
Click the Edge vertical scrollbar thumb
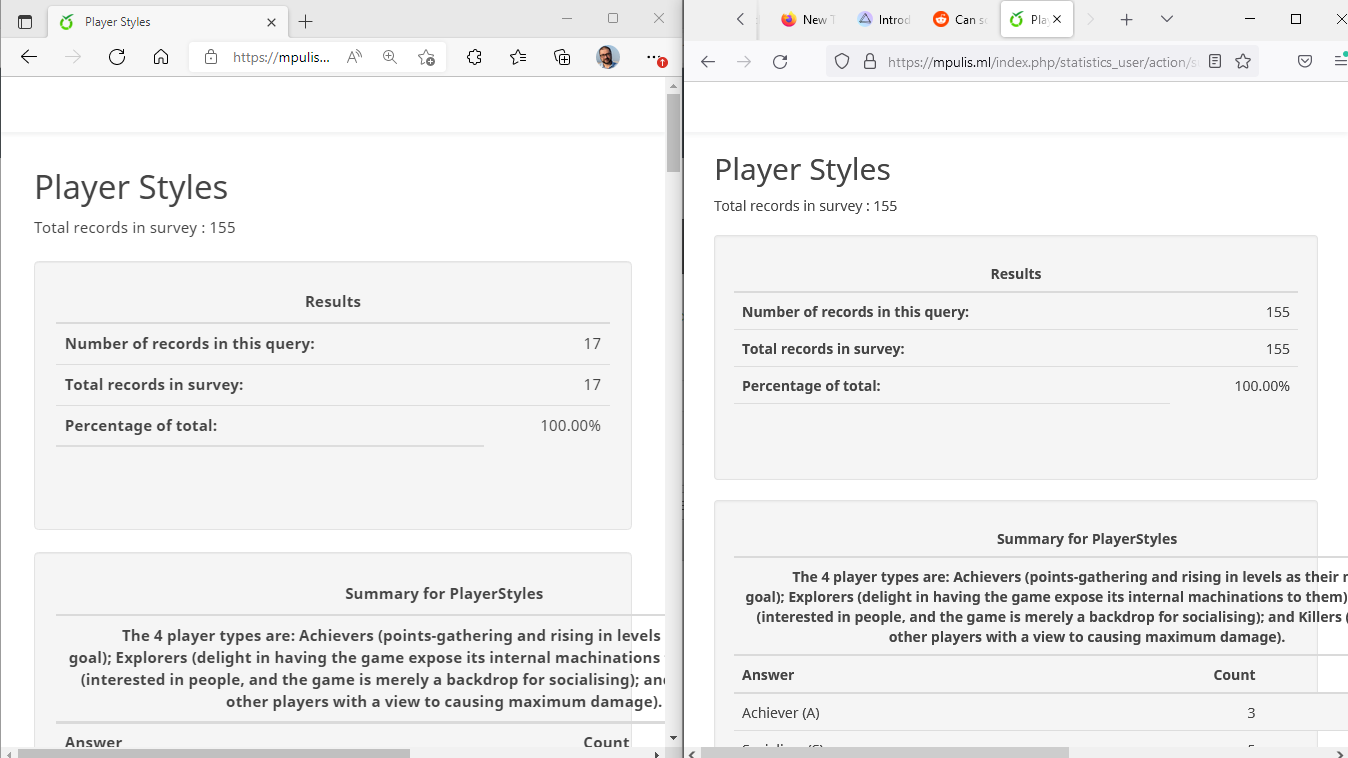tap(673, 132)
